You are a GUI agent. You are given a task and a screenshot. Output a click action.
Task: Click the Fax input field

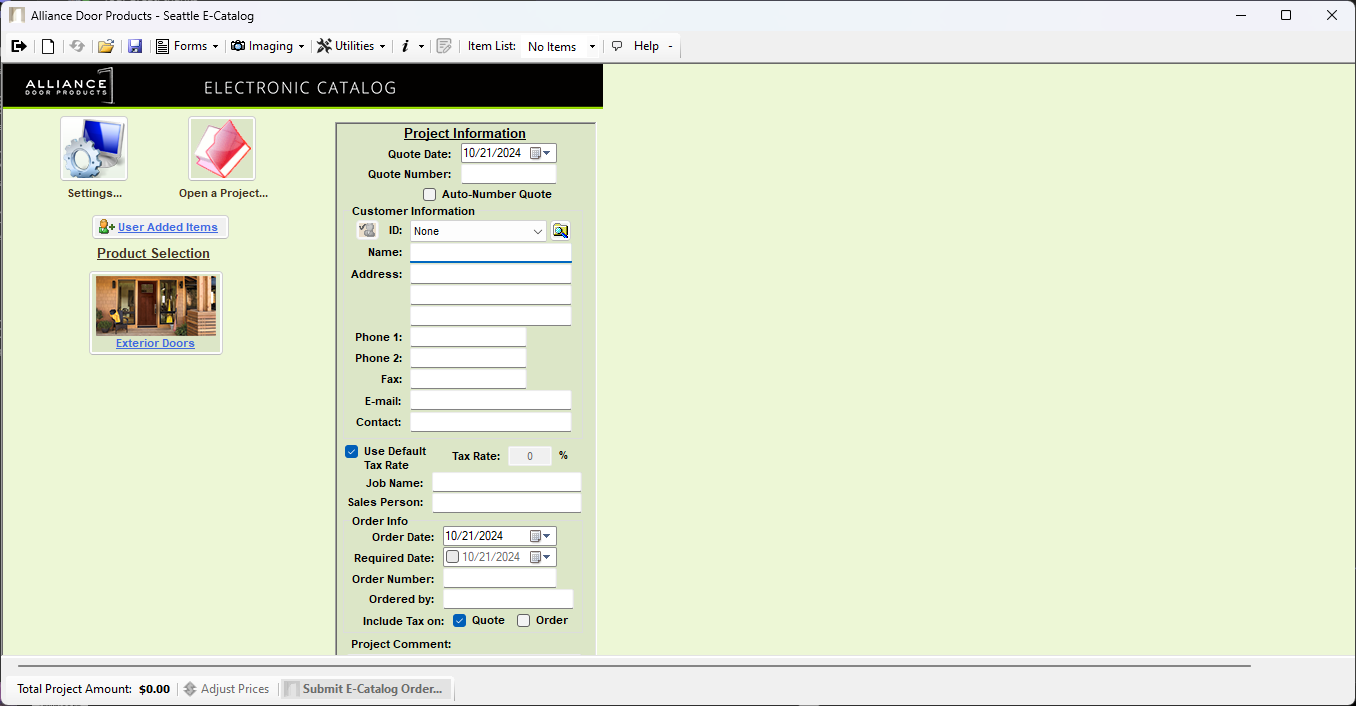(468, 379)
